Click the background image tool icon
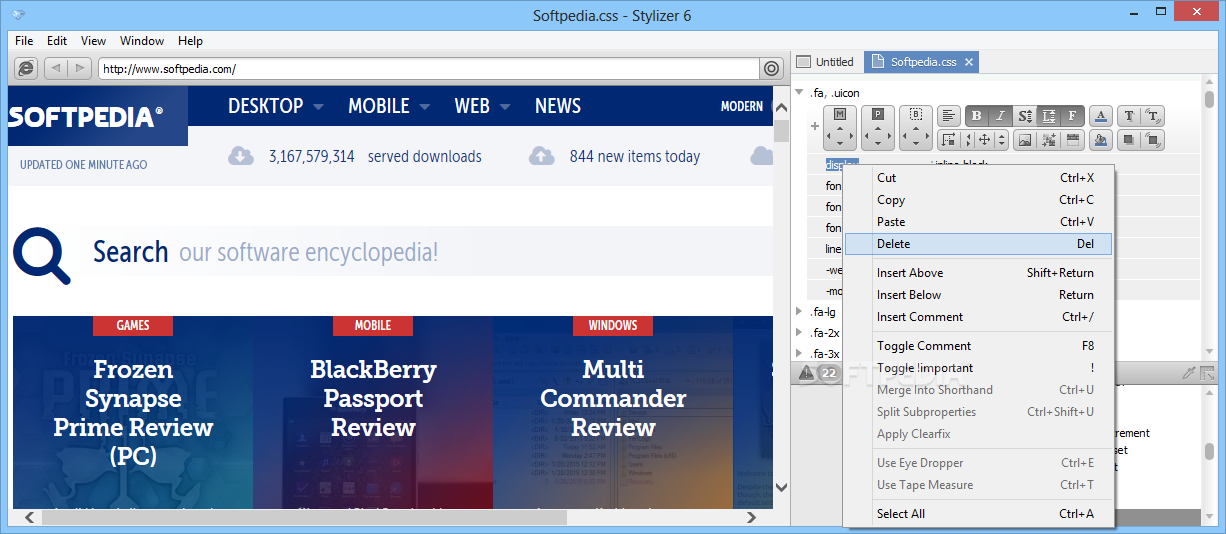The image size is (1226, 534). 1025,140
